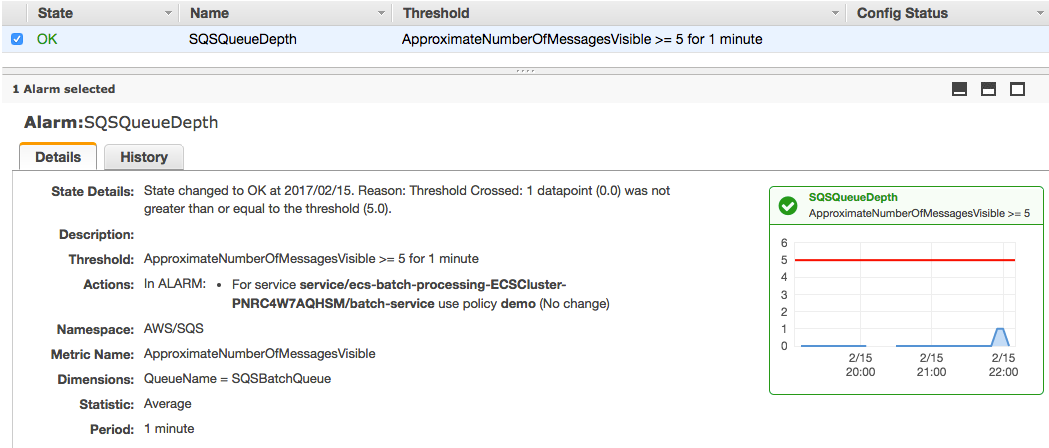1049x448 pixels.
Task: Open the SQSQueueDepth graph thumbnail
Action: pyautogui.click(x=906, y=290)
